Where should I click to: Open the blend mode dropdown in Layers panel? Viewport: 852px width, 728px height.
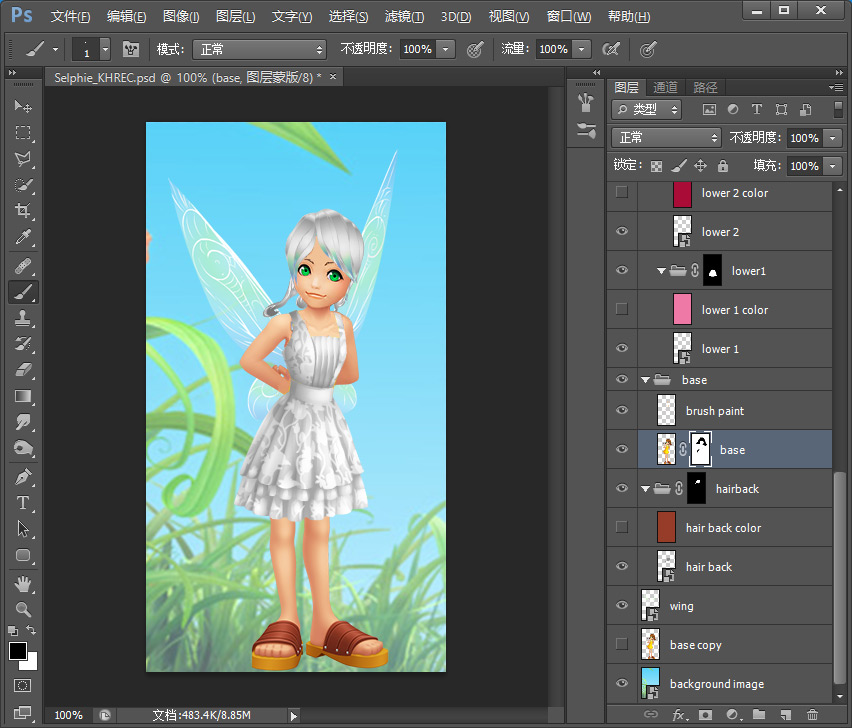click(x=666, y=137)
